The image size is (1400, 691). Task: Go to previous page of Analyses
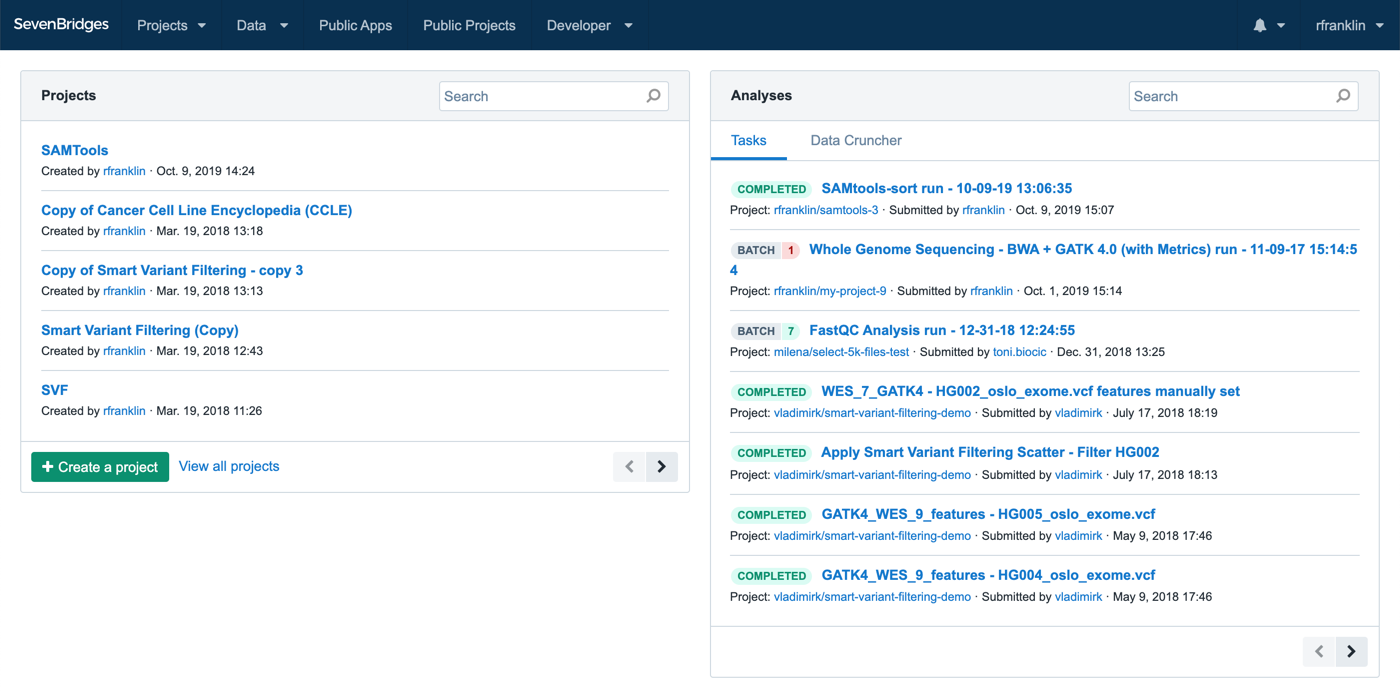(1319, 652)
